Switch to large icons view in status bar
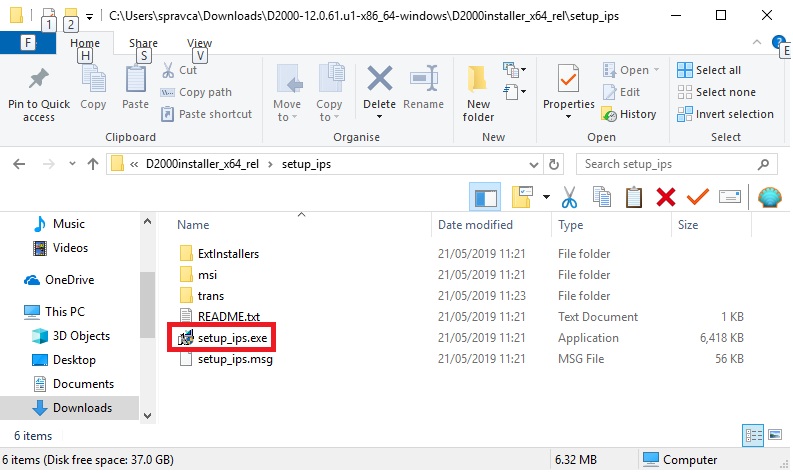793x473 pixels. point(774,435)
